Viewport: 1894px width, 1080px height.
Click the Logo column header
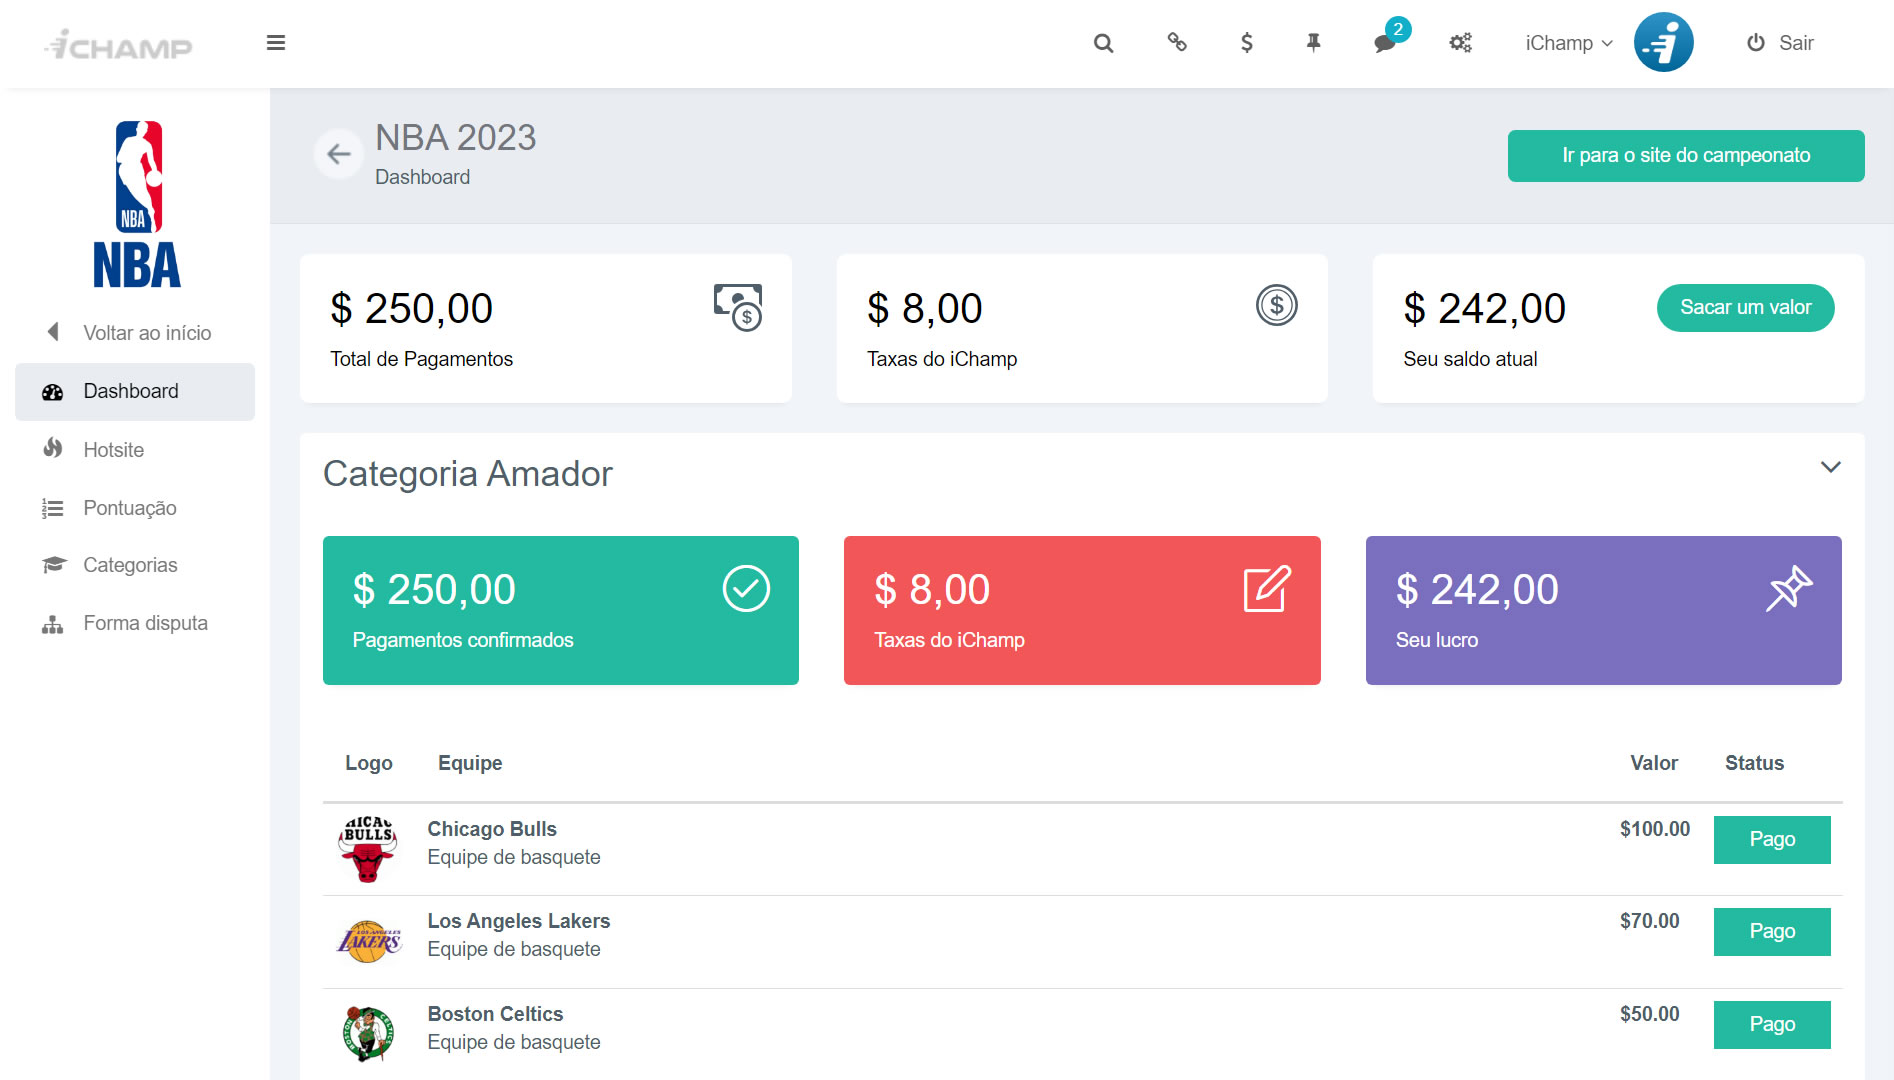pyautogui.click(x=368, y=763)
